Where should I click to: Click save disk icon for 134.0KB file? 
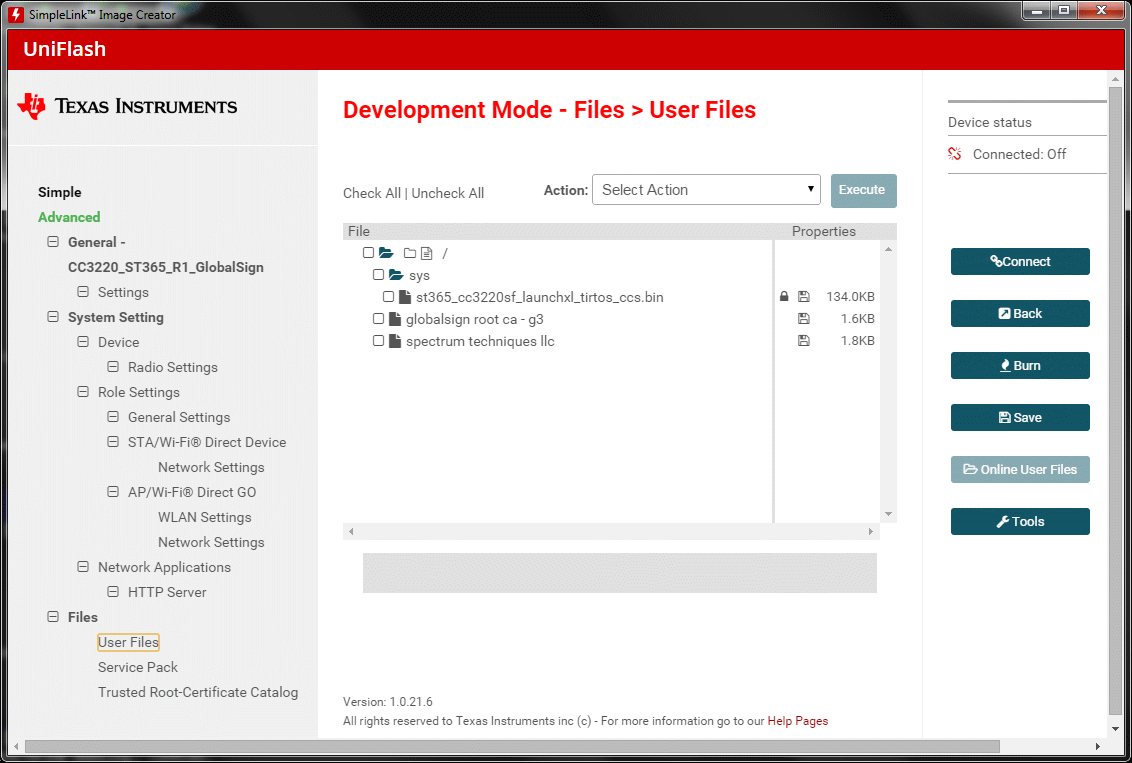click(804, 296)
